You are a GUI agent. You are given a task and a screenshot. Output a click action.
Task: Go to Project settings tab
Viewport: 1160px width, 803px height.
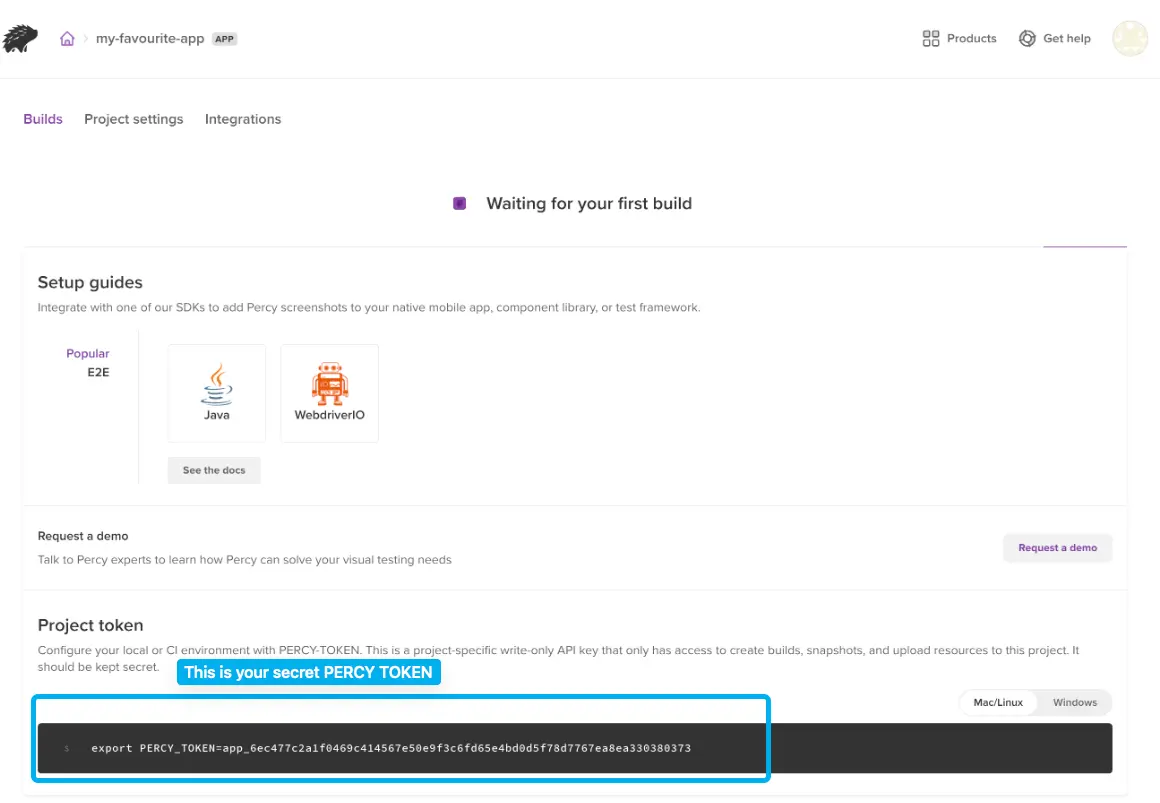134,119
